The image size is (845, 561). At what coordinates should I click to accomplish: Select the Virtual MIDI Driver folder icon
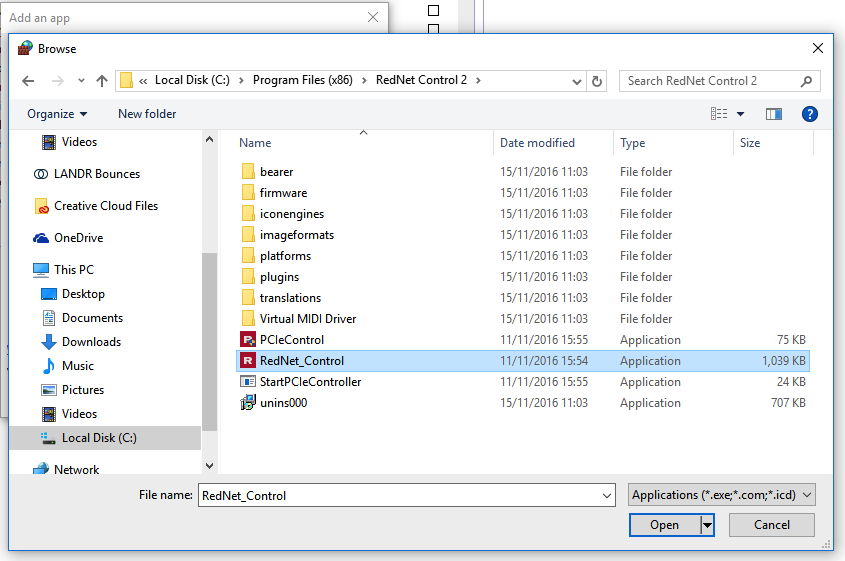[248, 319]
